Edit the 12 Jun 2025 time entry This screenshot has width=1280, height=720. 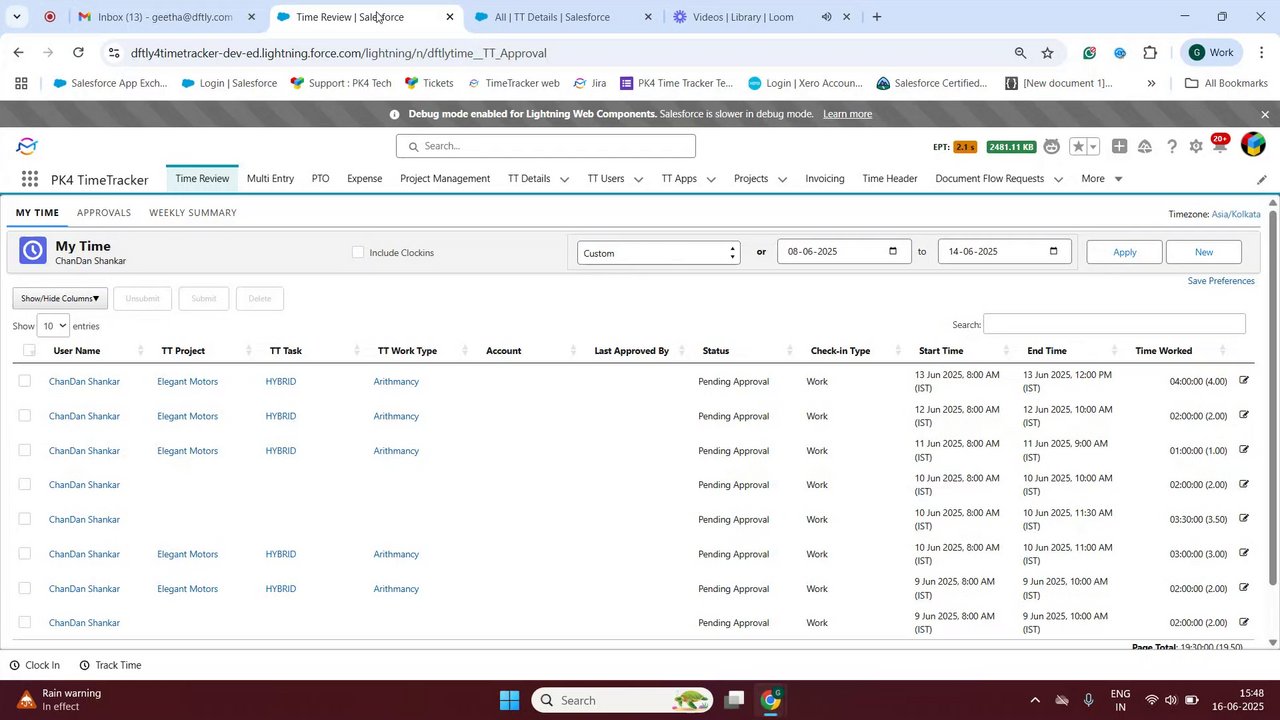click(x=1244, y=415)
